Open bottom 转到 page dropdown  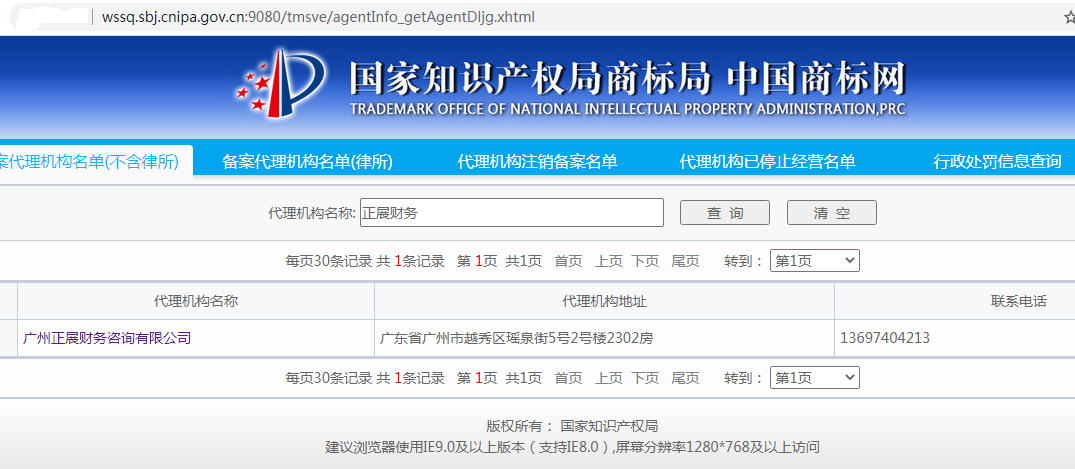point(814,378)
